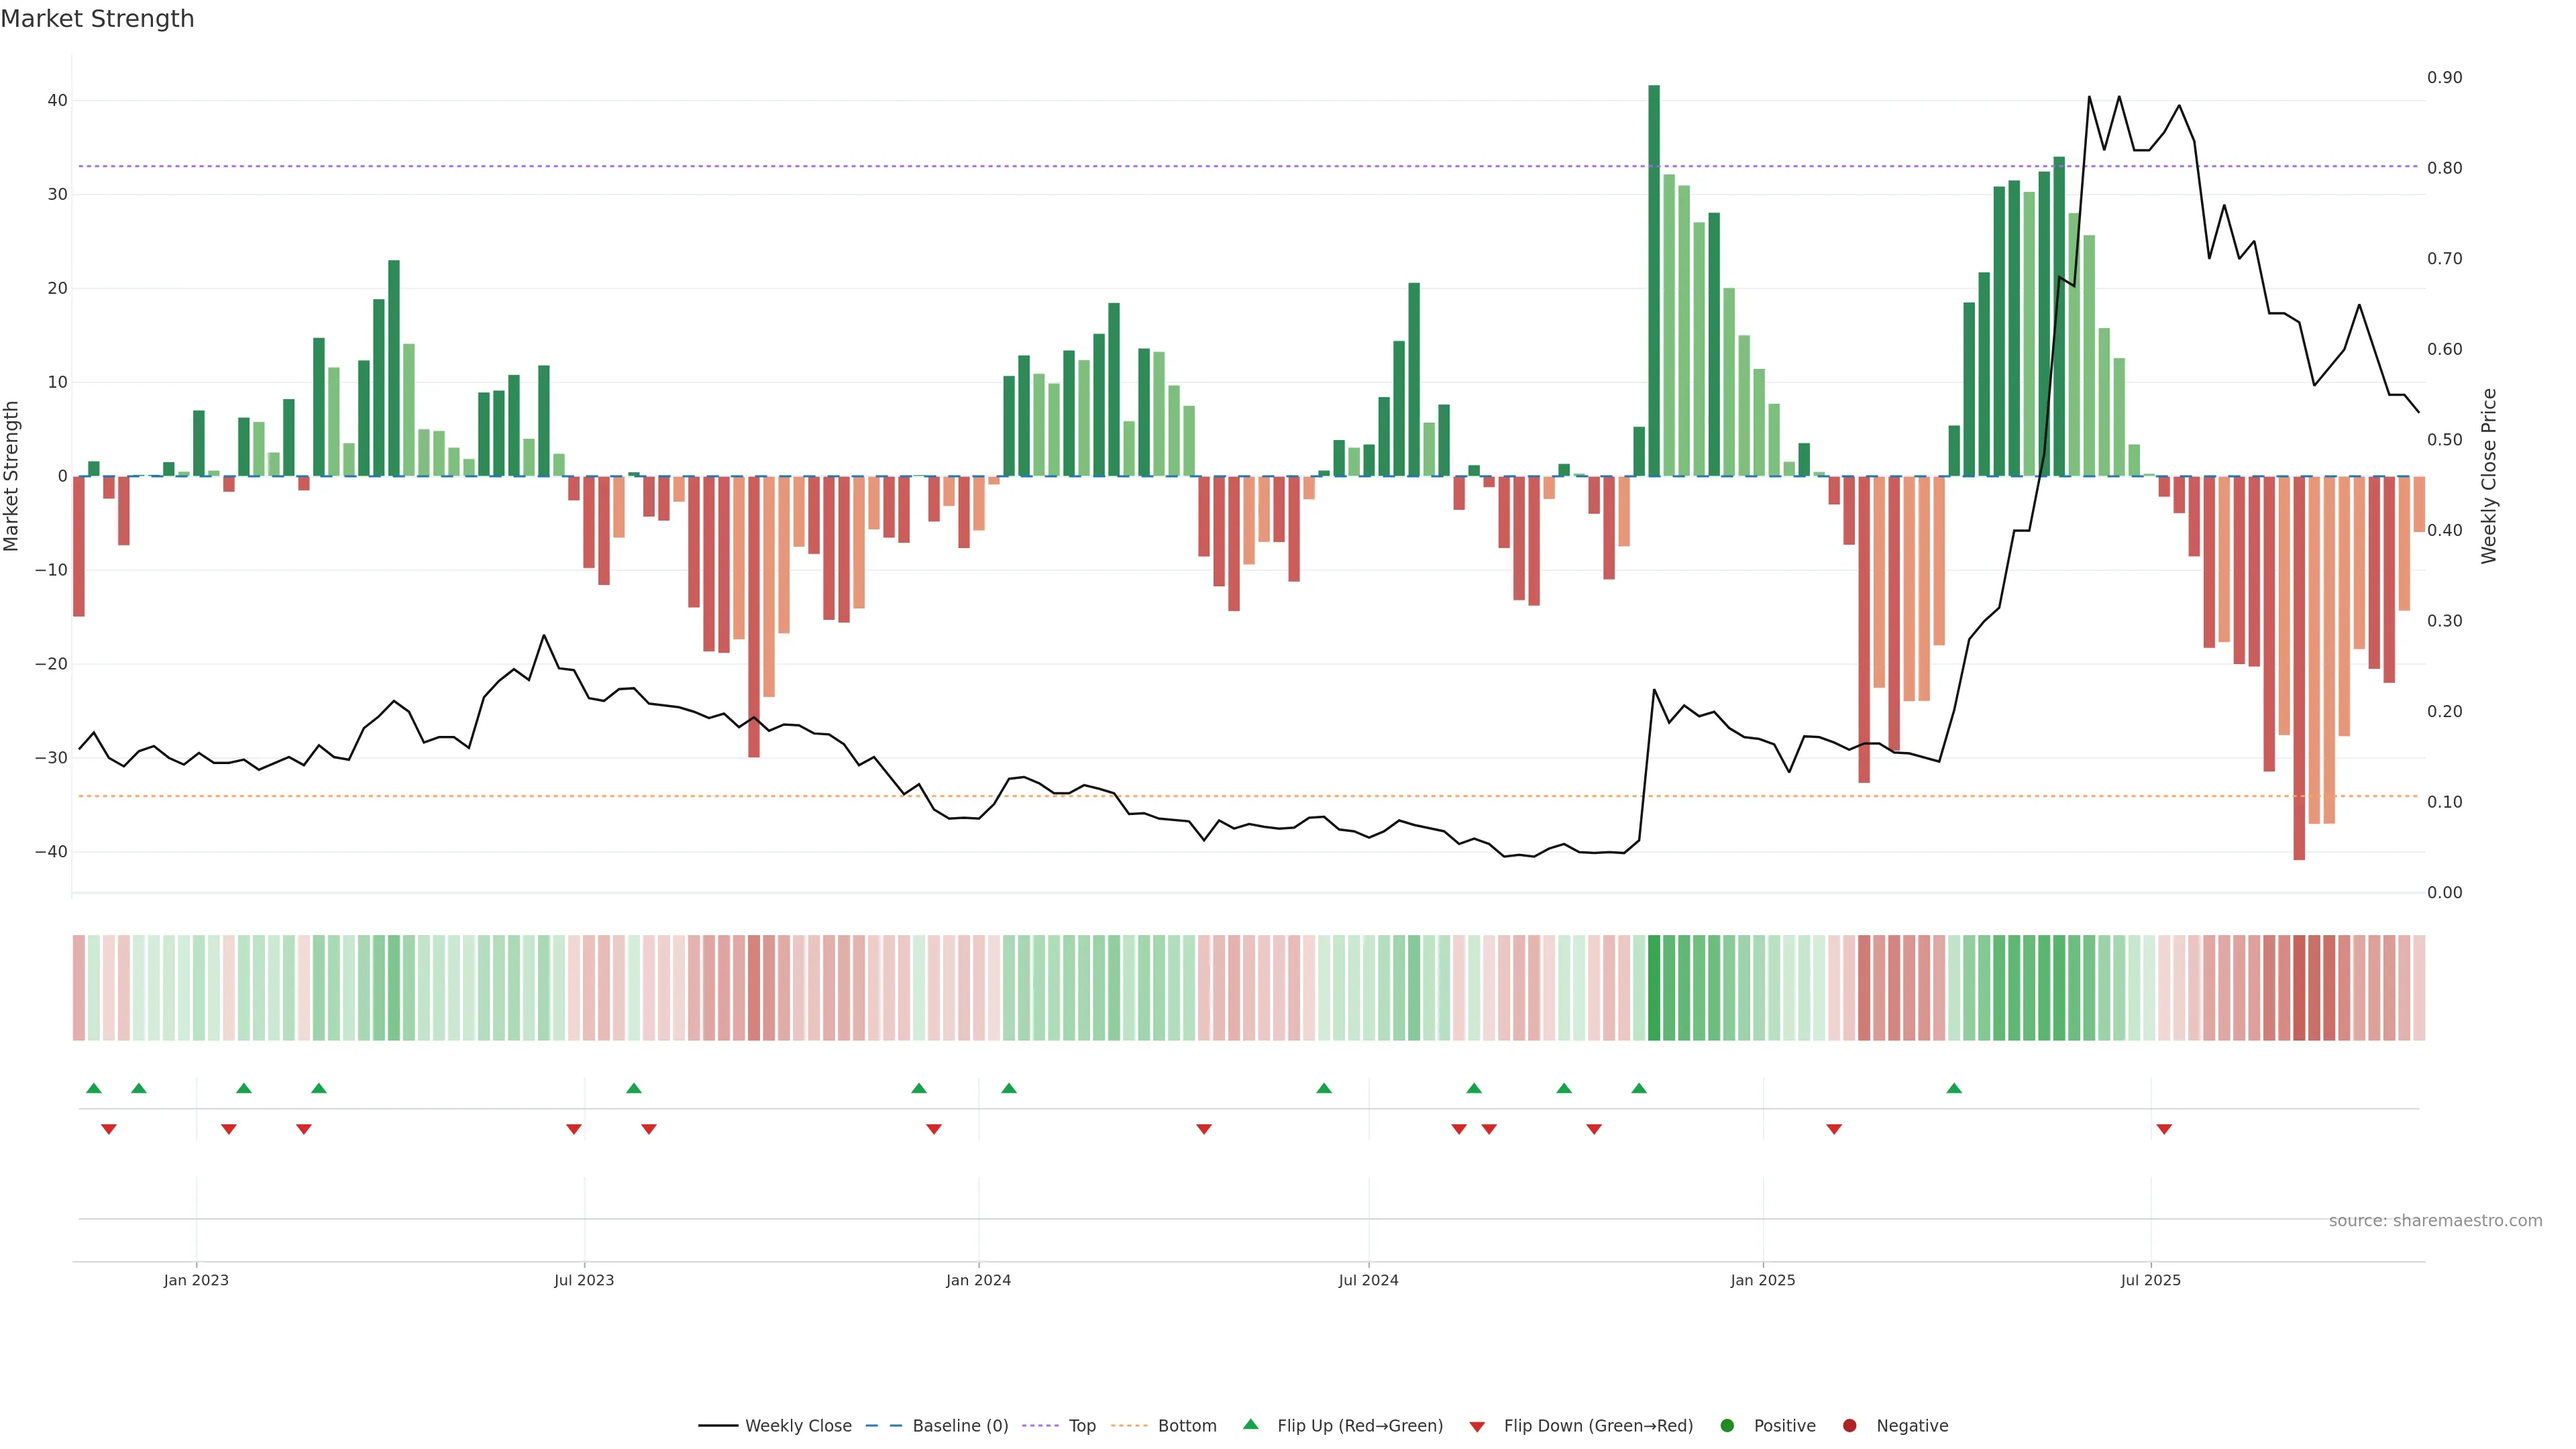
Task: Click the Flip Up green triangle legend icon
Action: [1250, 1424]
